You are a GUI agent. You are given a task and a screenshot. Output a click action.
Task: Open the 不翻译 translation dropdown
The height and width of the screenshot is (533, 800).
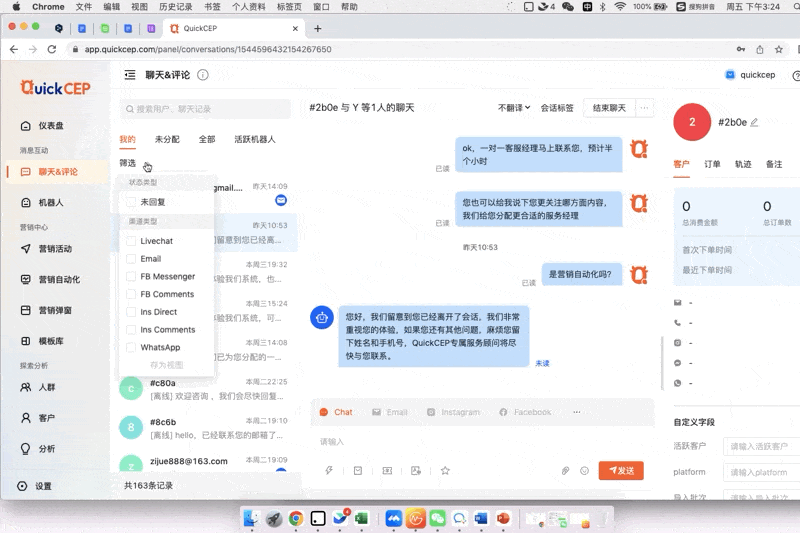coord(514,108)
